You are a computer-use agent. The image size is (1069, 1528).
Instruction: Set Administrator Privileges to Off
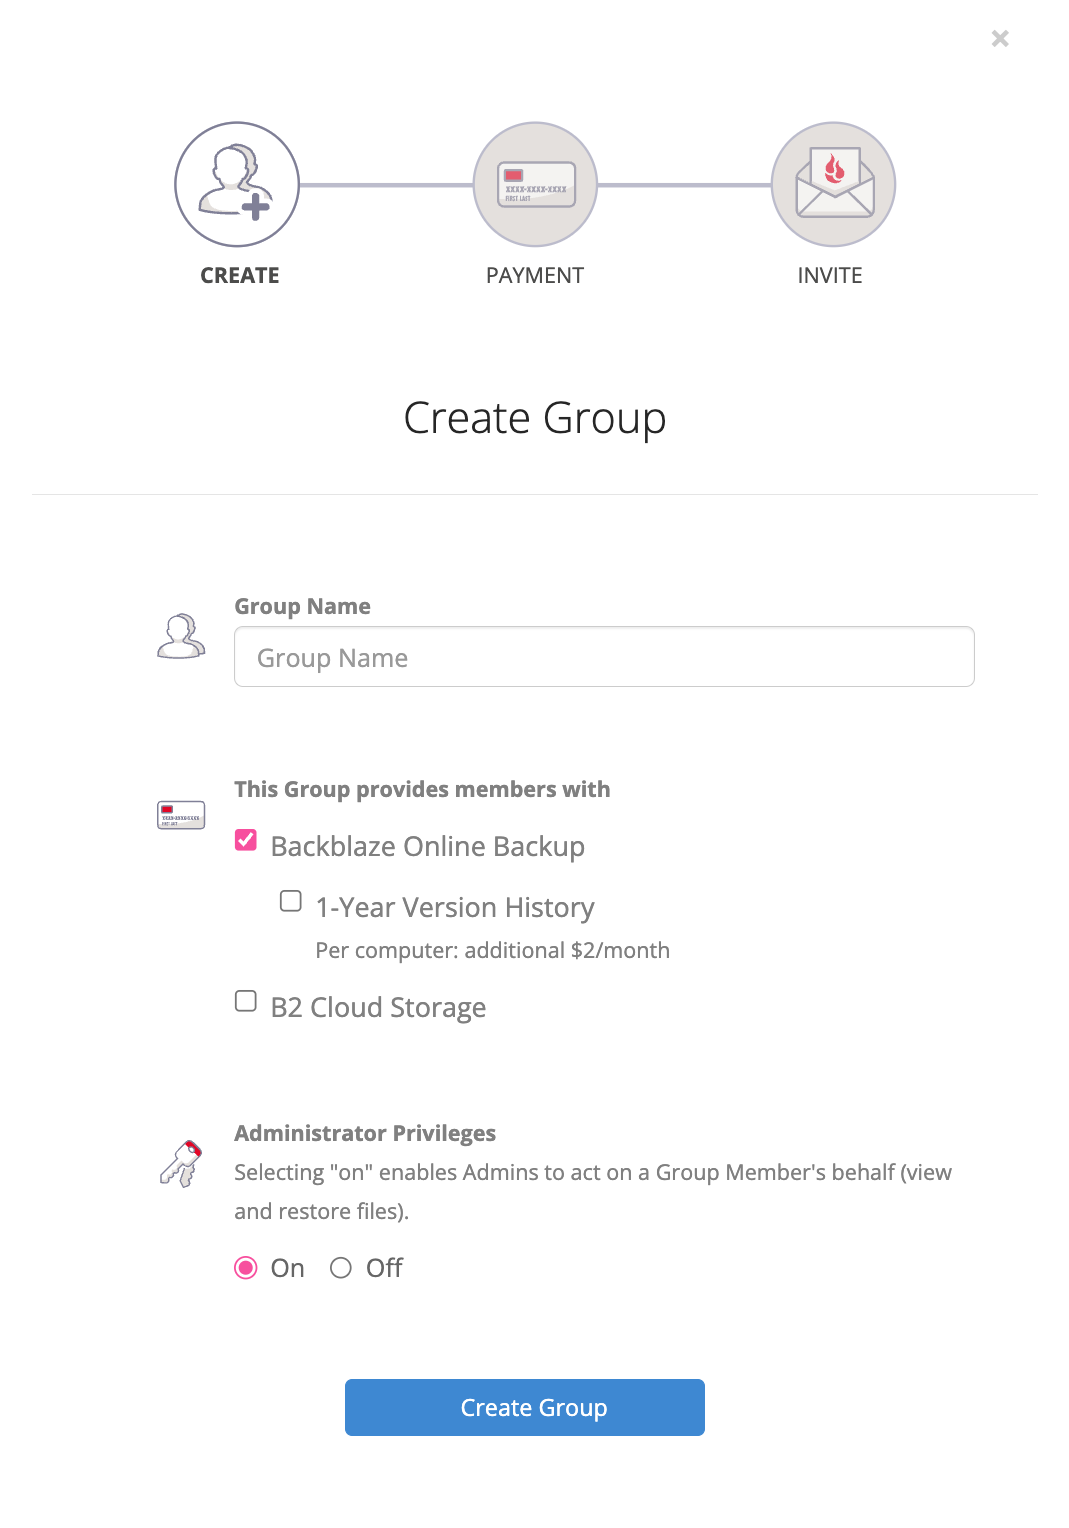(341, 1268)
